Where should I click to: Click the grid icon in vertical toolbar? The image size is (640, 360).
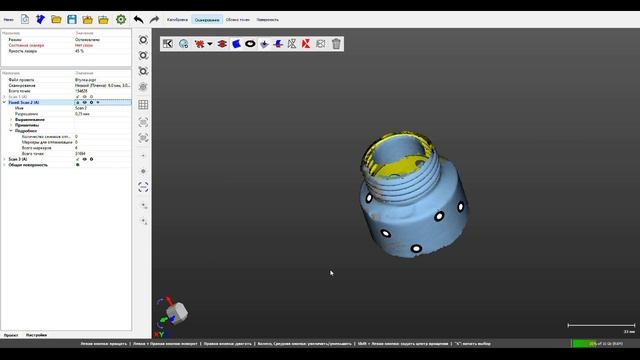143,104
